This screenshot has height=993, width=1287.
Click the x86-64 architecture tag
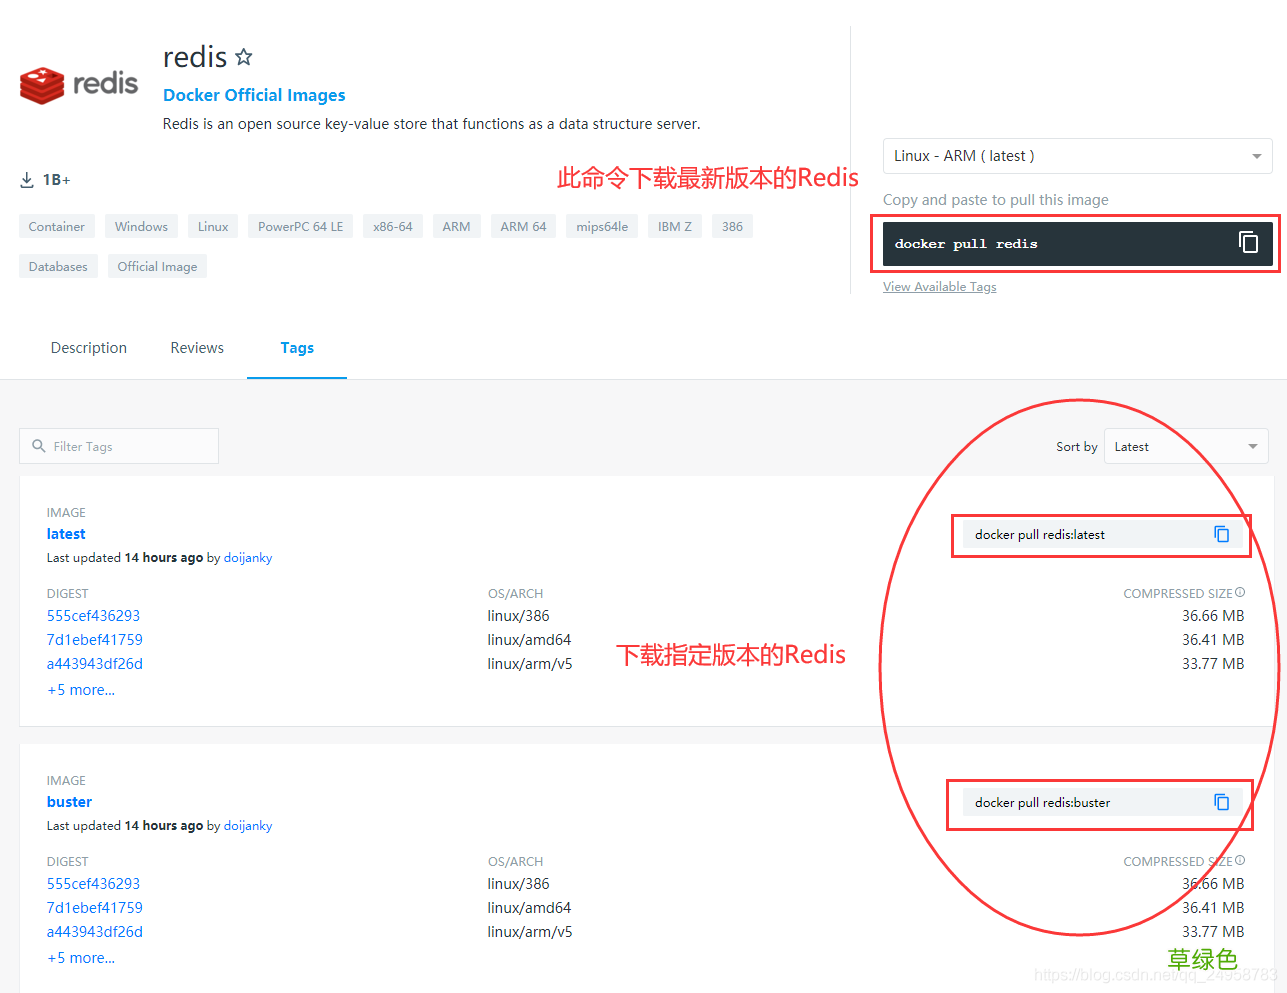pyautogui.click(x=393, y=226)
